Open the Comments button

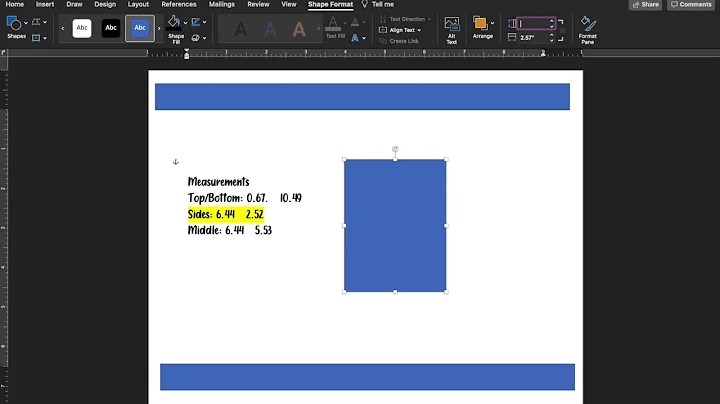[691, 5]
